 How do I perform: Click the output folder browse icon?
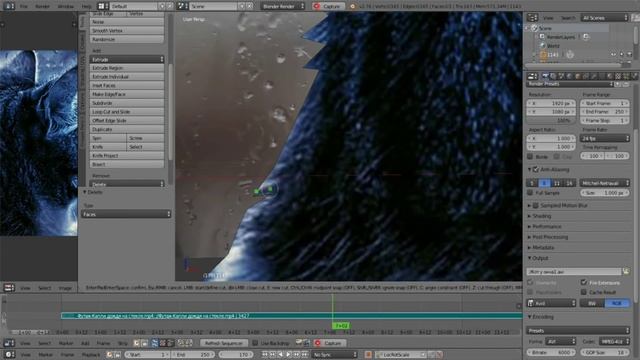pyautogui.click(x=626, y=271)
